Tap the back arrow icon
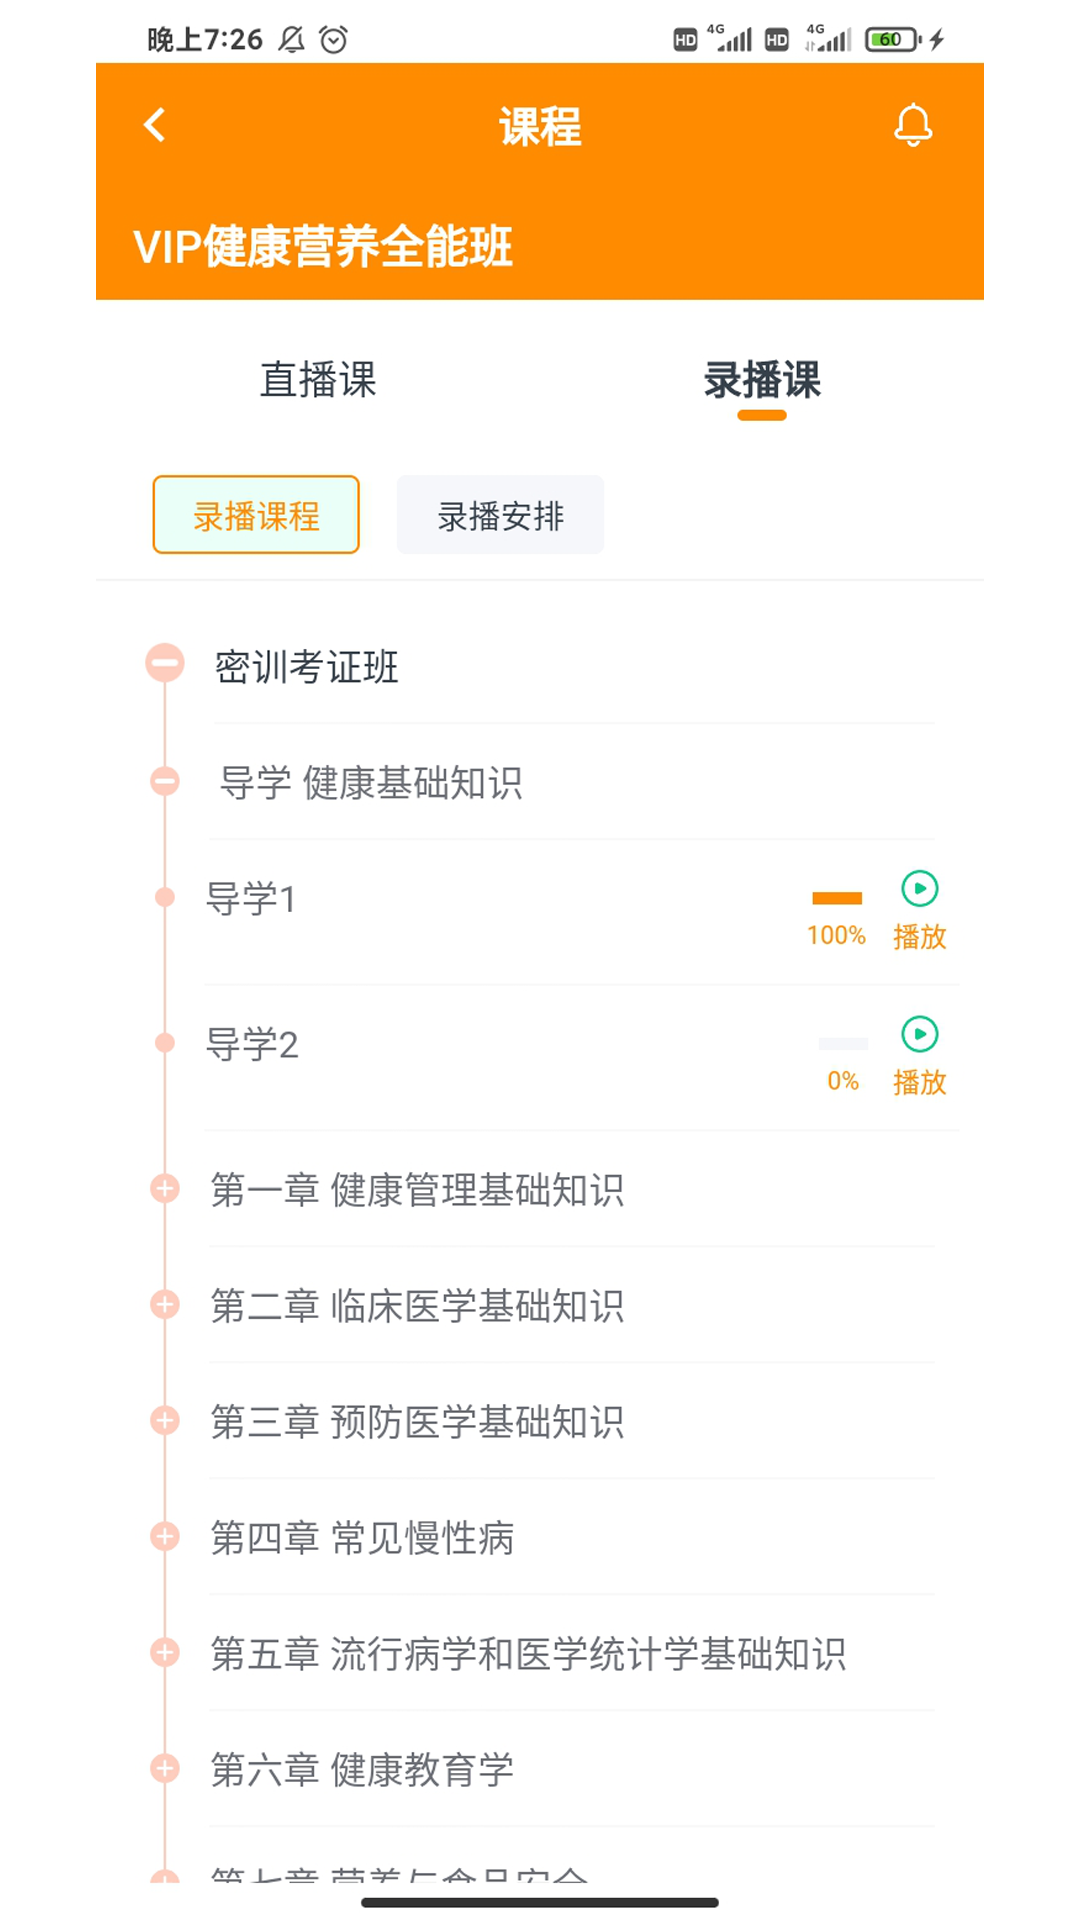Image resolution: width=1080 pixels, height=1920 pixels. [x=155, y=125]
